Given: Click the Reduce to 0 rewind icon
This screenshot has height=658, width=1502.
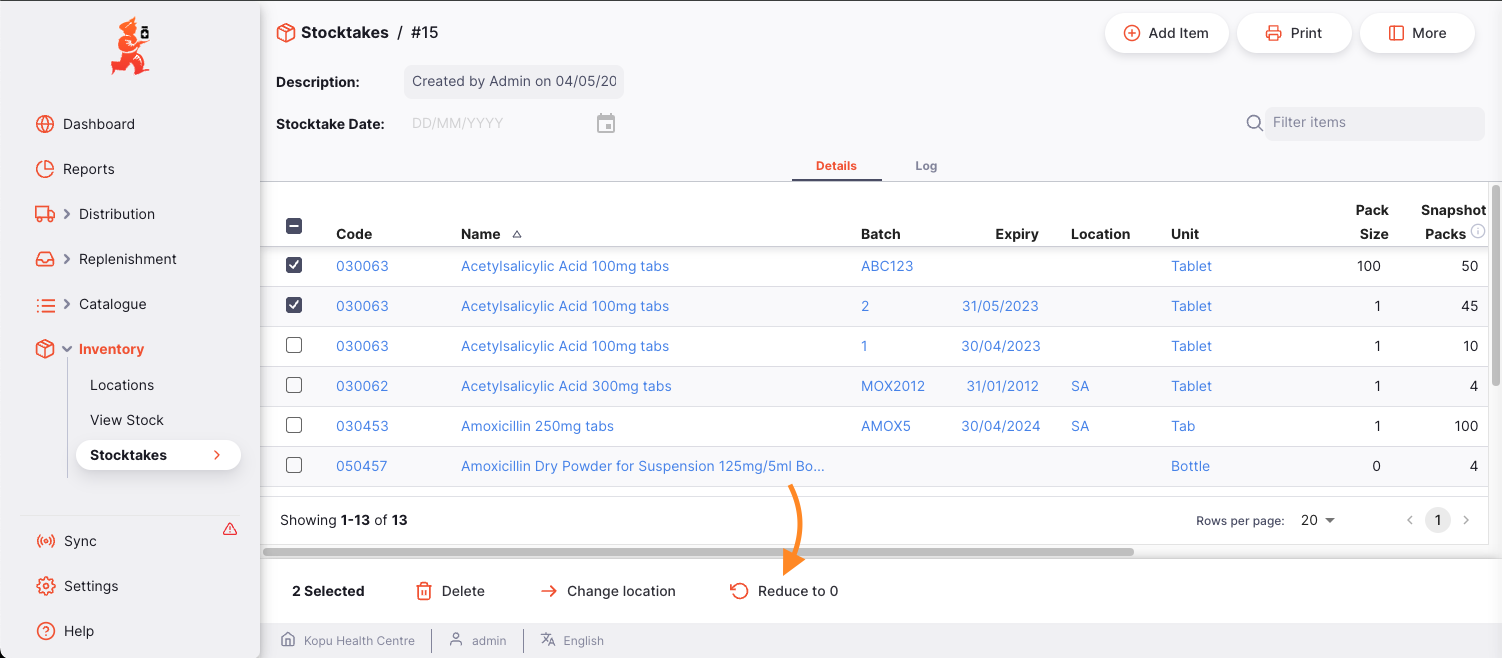Looking at the screenshot, I should coord(739,591).
